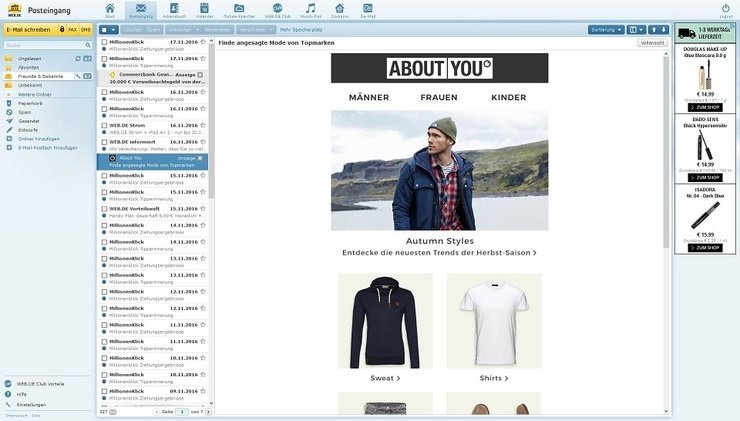Open the Domains house icon
Viewport: 740px width, 421px height.
pos(340,8)
